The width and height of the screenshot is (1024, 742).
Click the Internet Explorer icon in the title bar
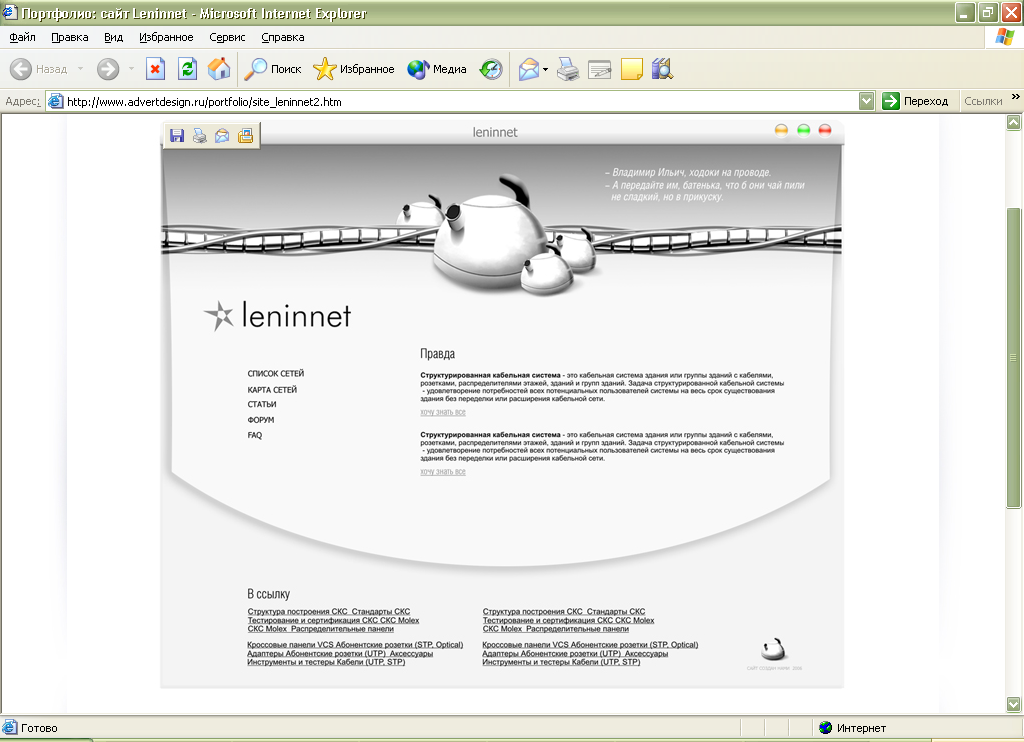(10, 12)
